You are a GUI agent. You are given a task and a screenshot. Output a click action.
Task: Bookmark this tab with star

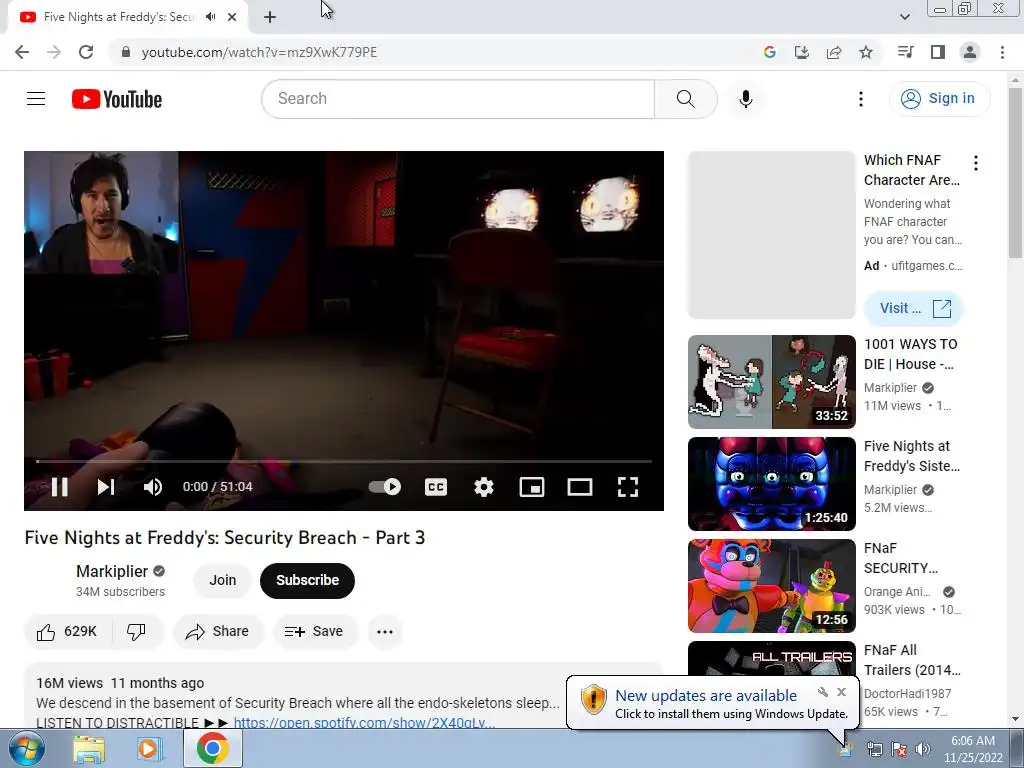pyautogui.click(x=865, y=52)
